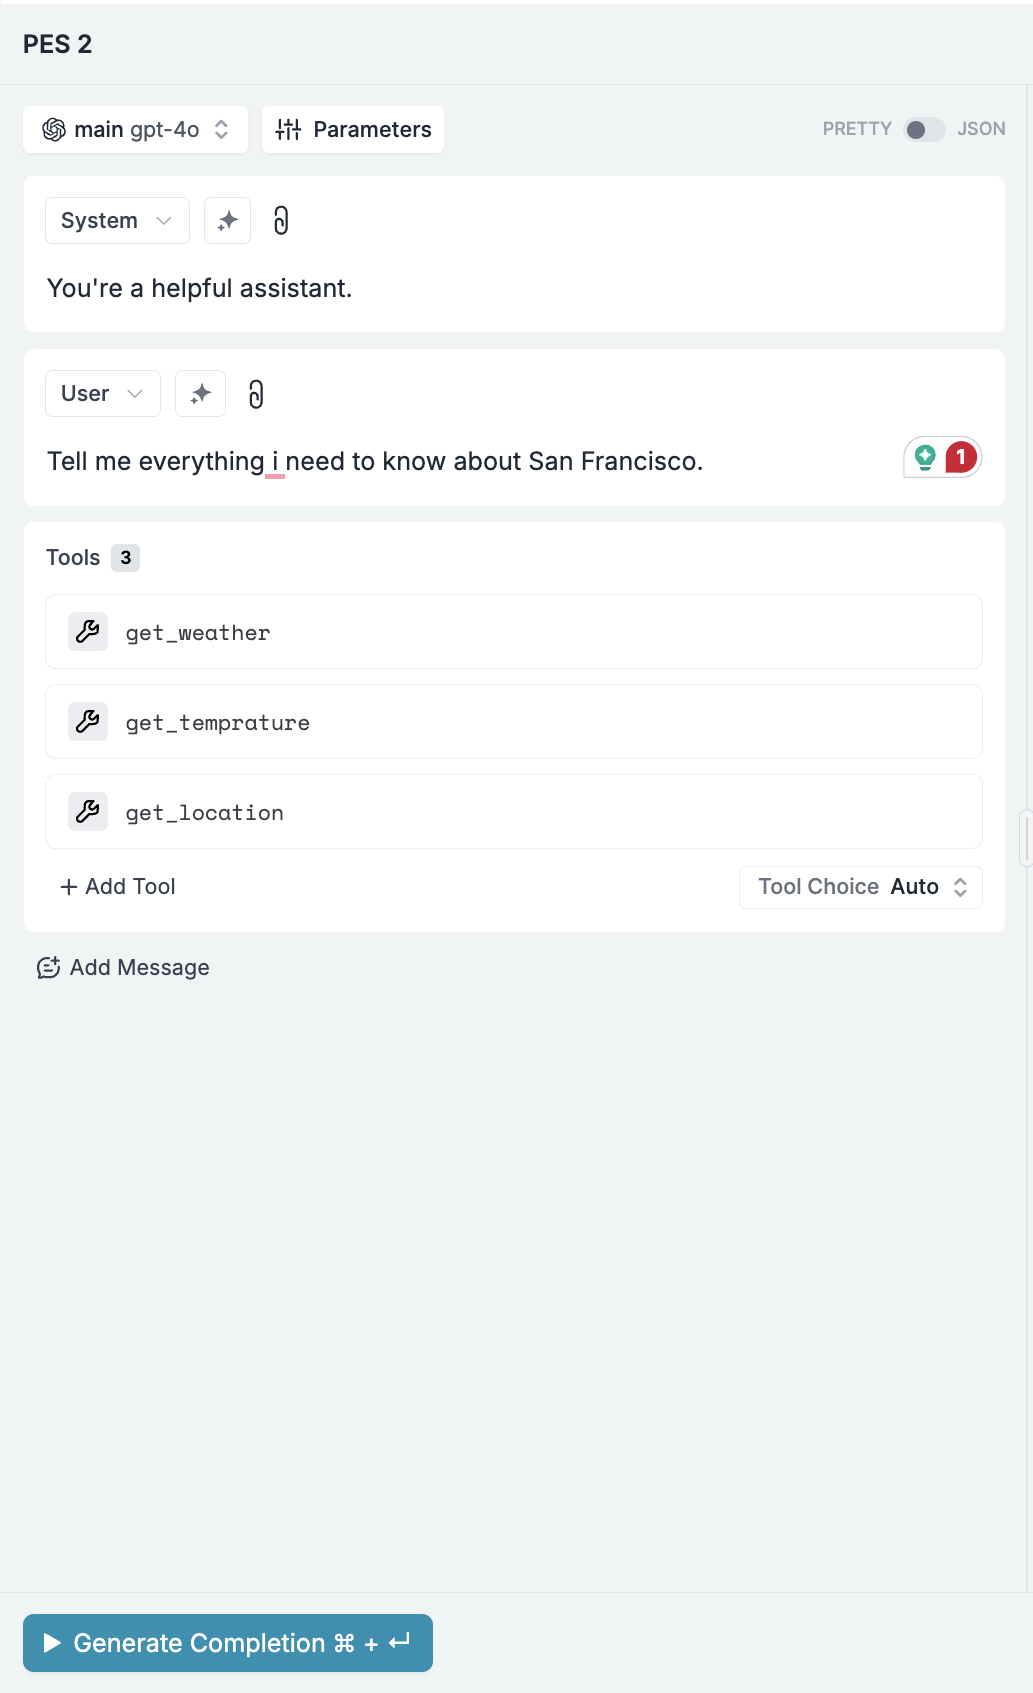
Task: Click into the user message text
Action: 375,461
